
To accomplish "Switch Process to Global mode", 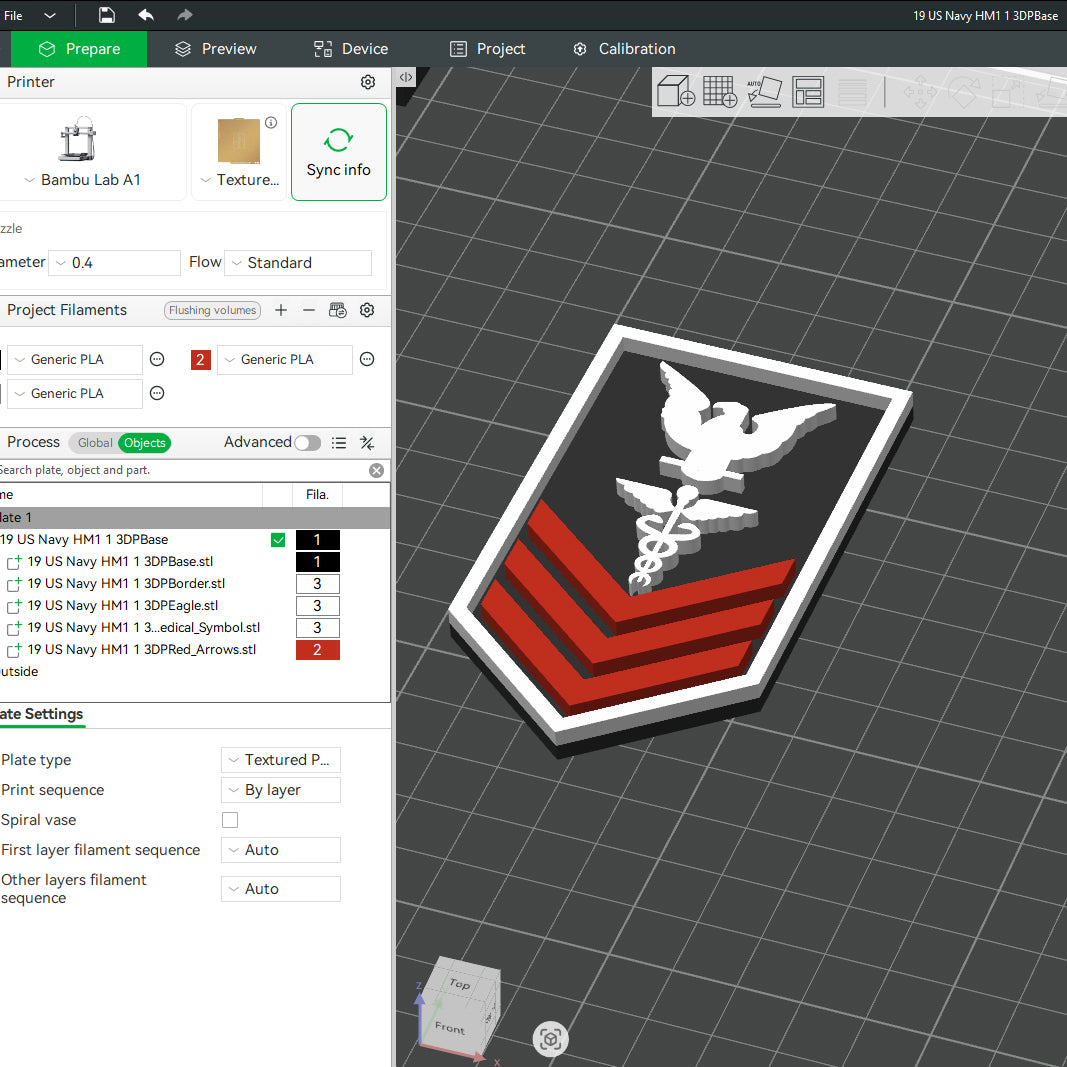I will pyautogui.click(x=95, y=443).
